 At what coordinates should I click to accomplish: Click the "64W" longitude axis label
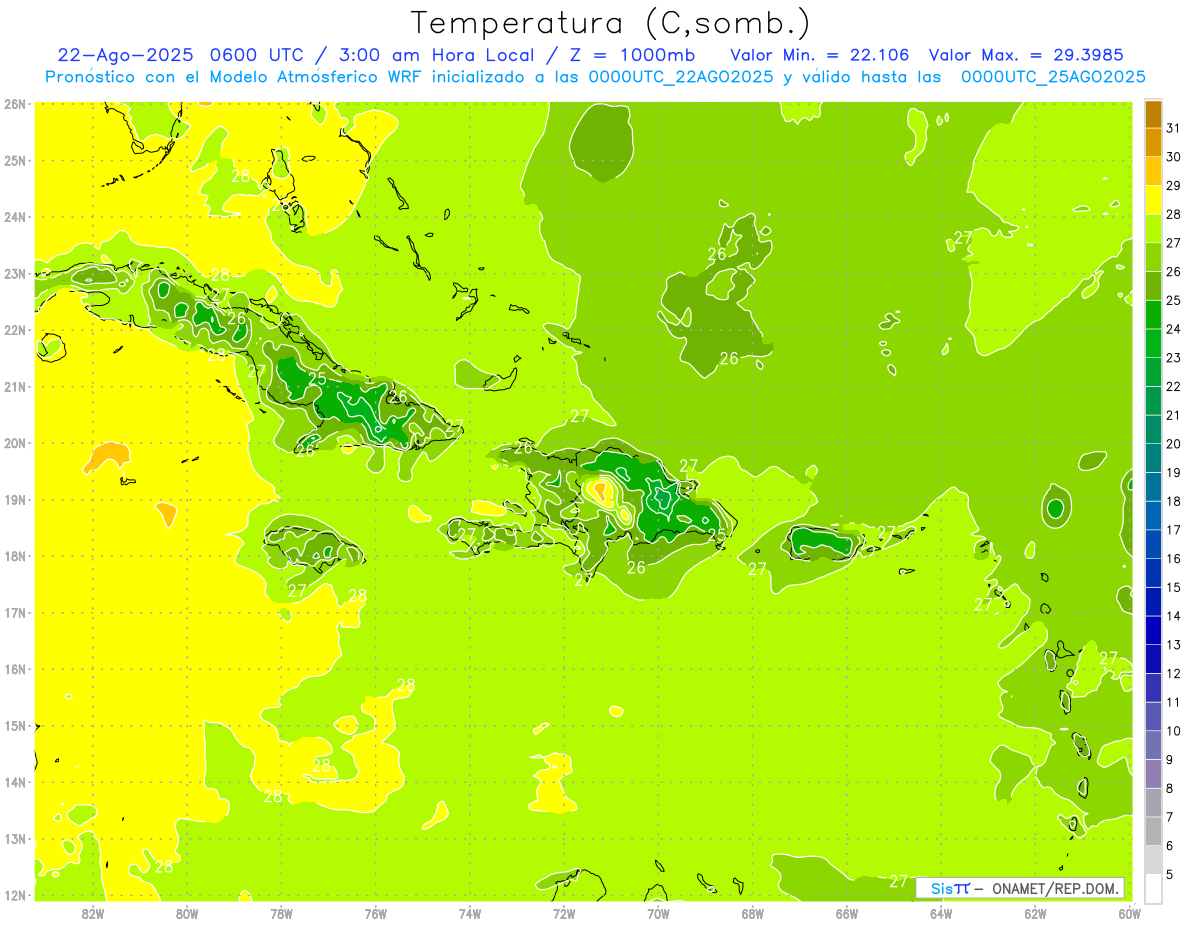pyautogui.click(x=941, y=913)
